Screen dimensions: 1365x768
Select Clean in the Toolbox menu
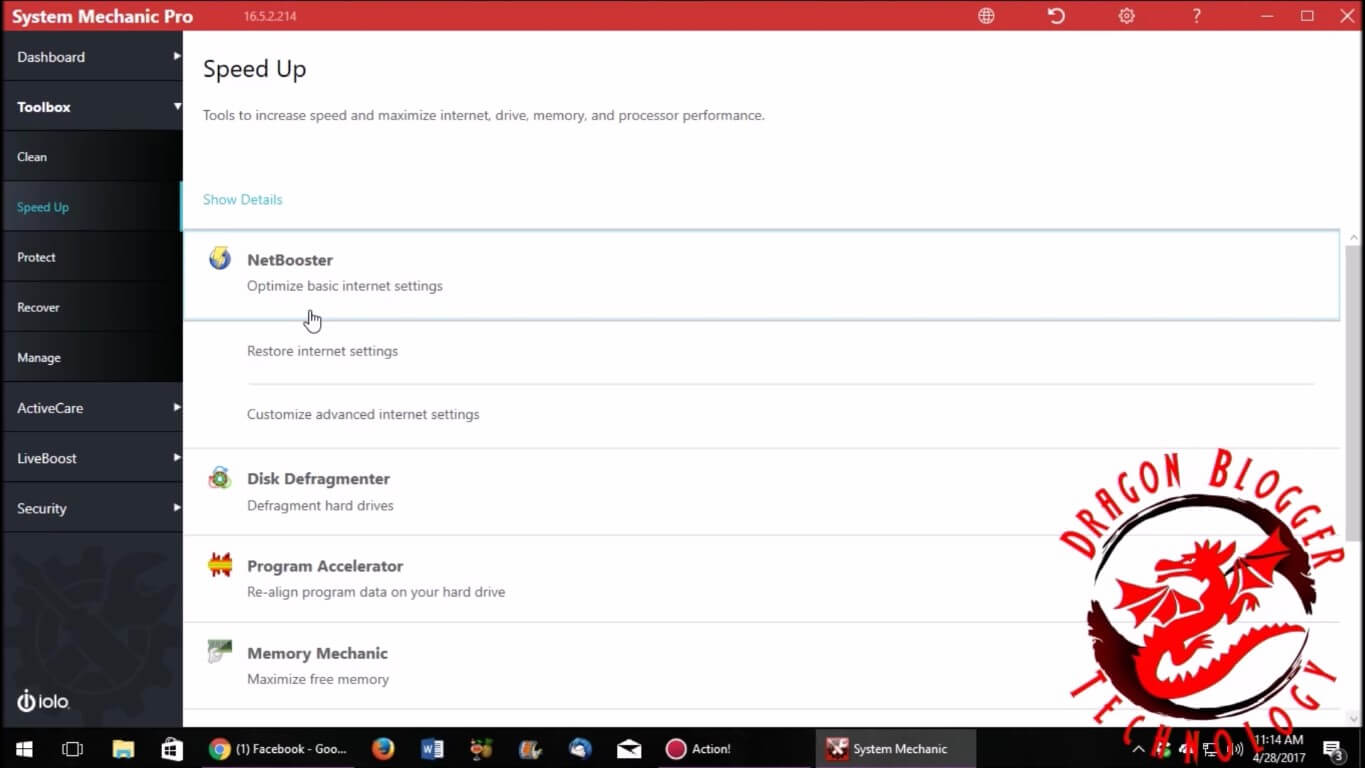tap(32, 157)
